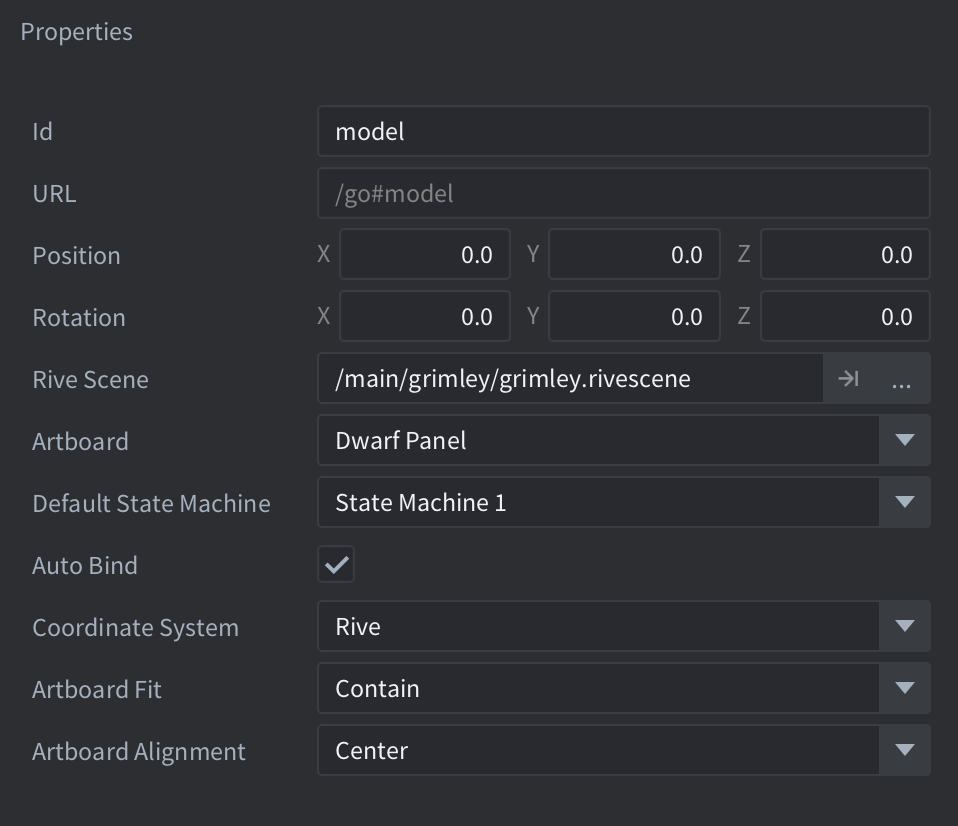Select the Position Y value field
This screenshot has height=826, width=958.
point(634,255)
